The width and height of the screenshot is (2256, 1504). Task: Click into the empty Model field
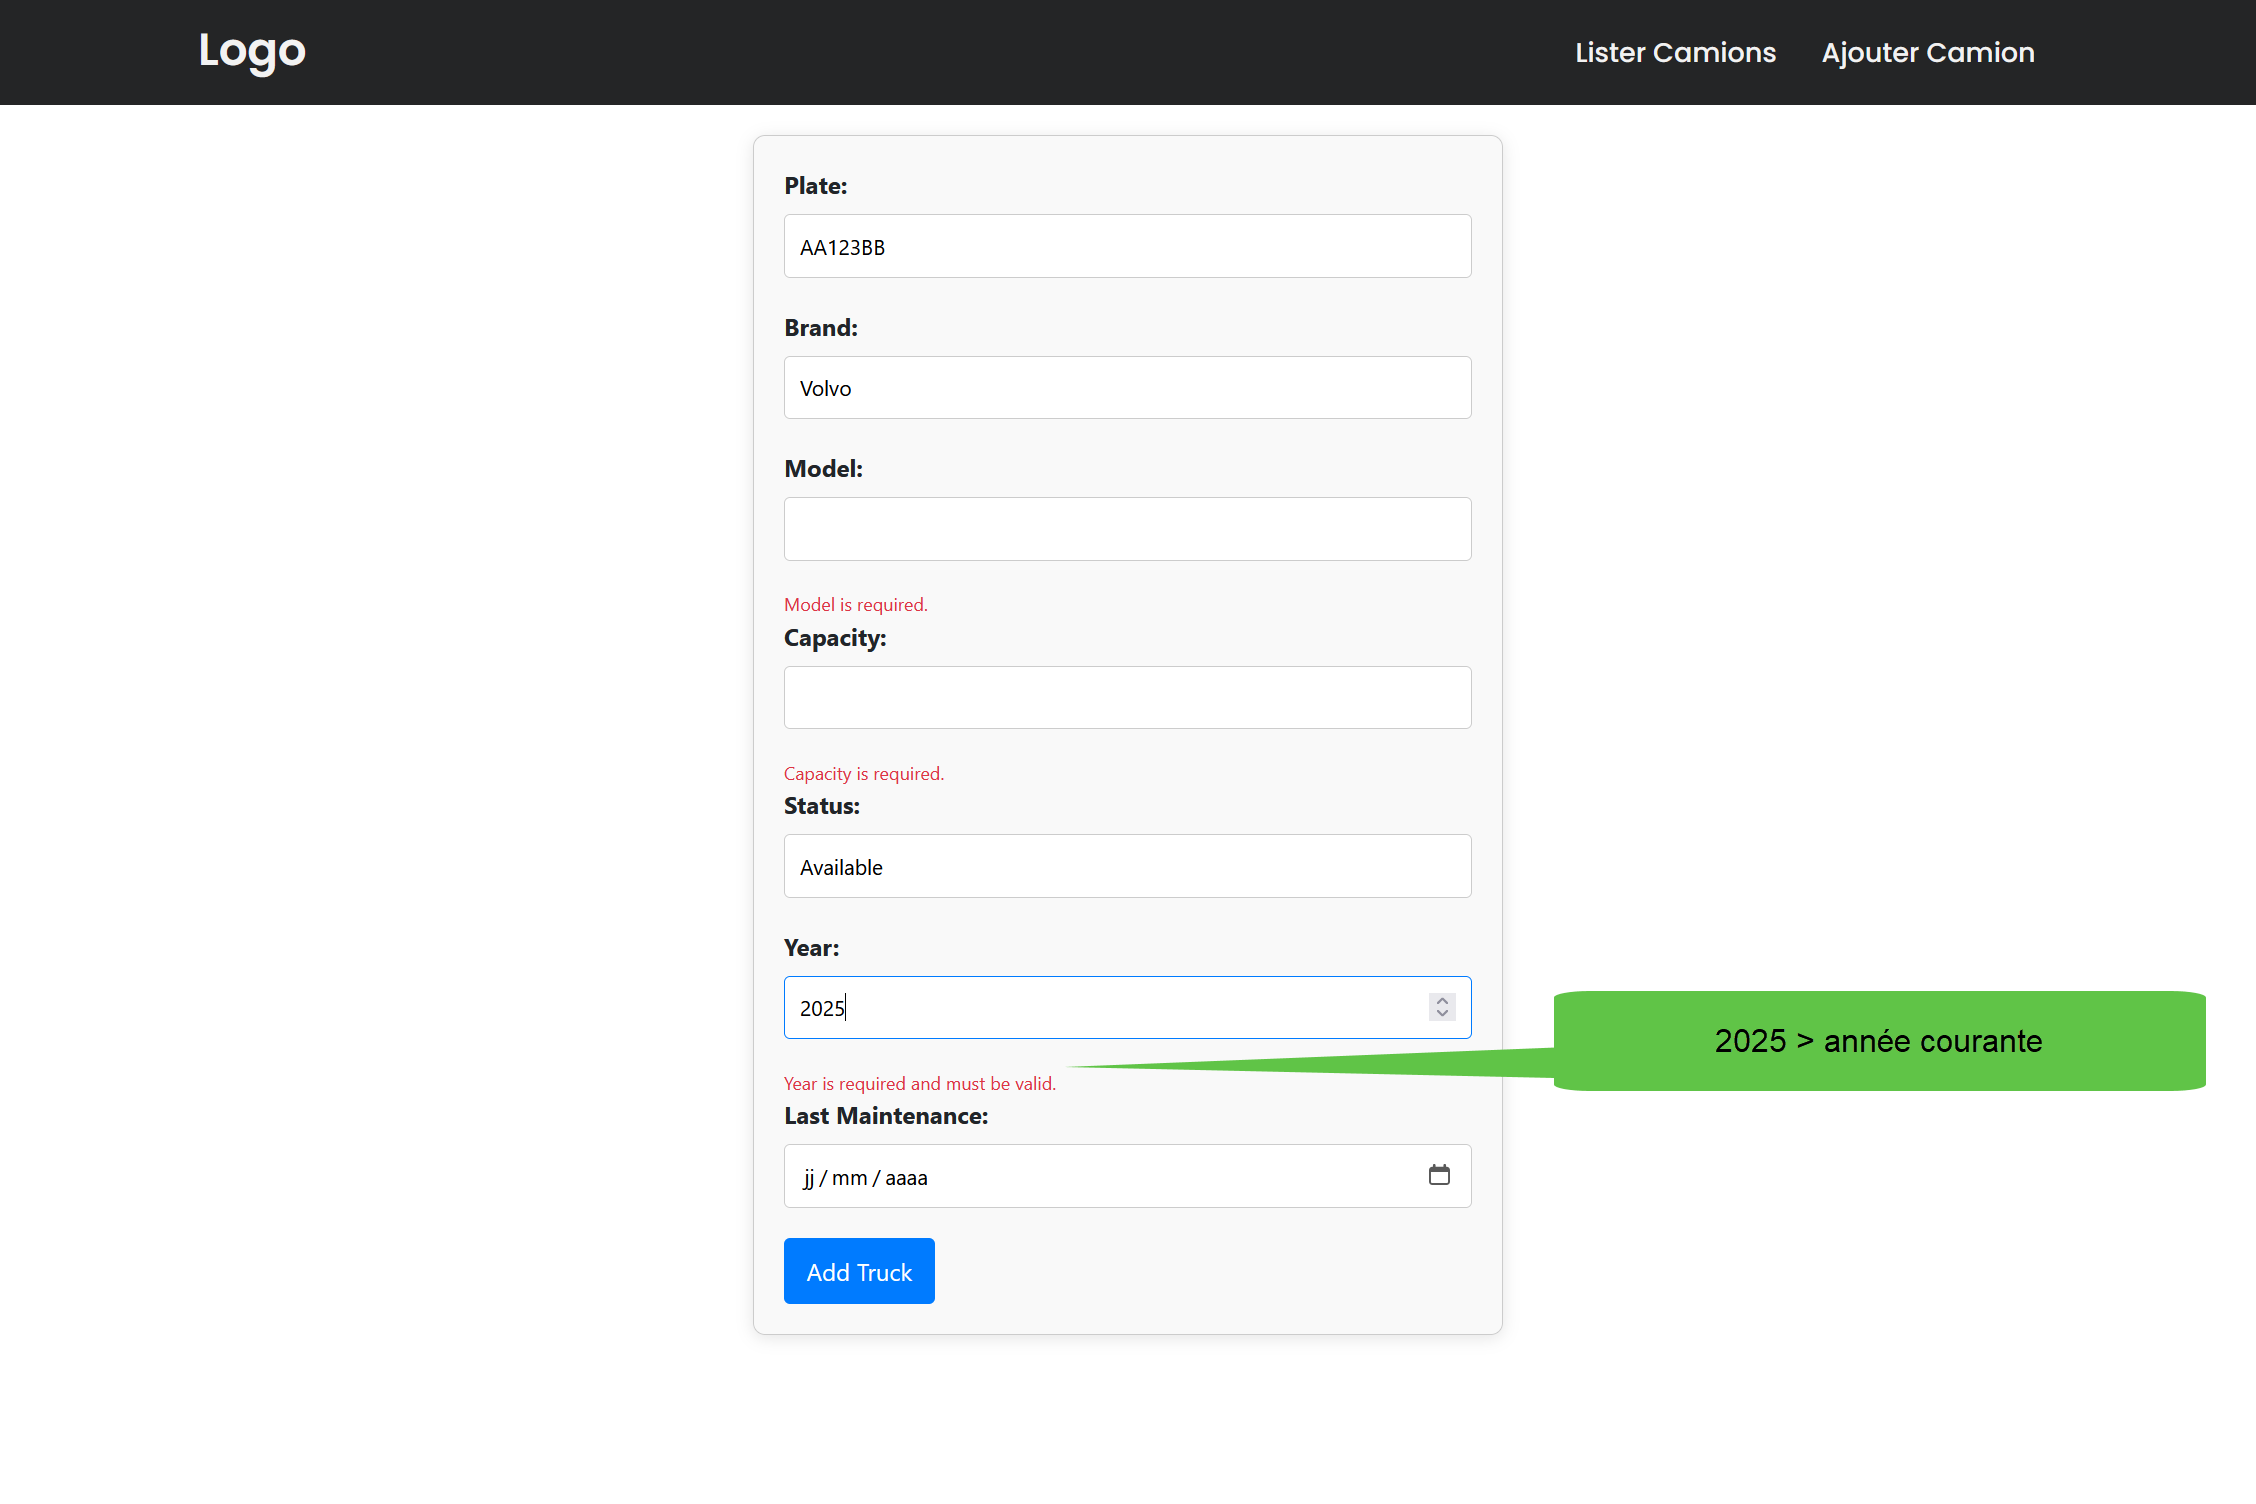pos(1127,529)
